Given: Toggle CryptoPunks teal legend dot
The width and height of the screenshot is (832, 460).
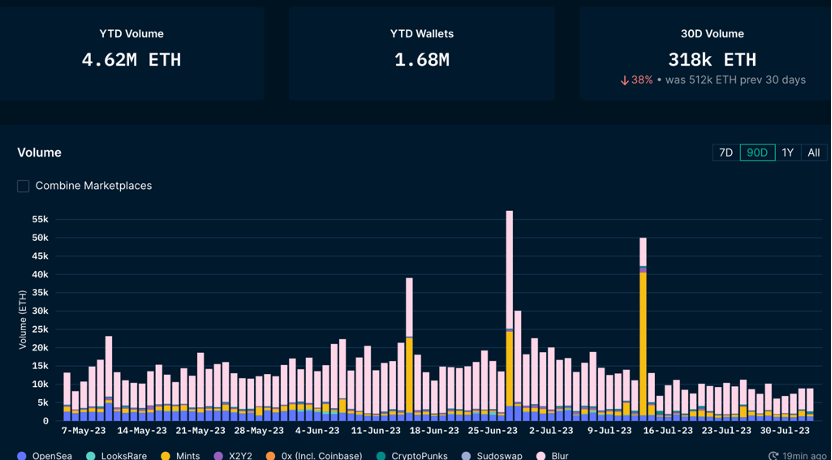Looking at the screenshot, I should click(380, 456).
